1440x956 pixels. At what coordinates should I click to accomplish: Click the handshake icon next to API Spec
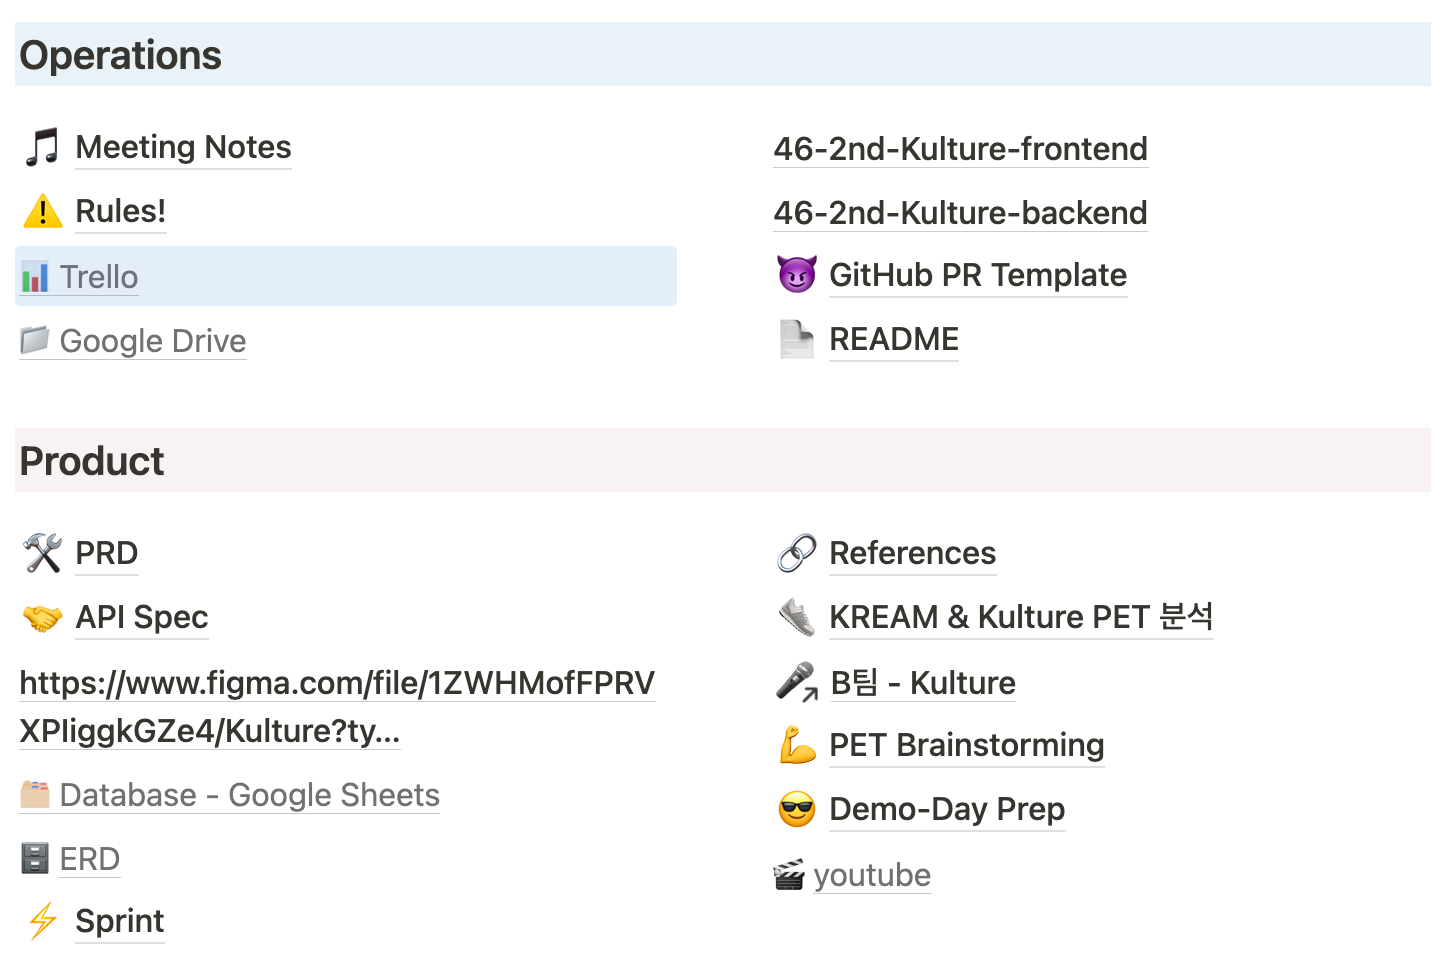coord(42,618)
